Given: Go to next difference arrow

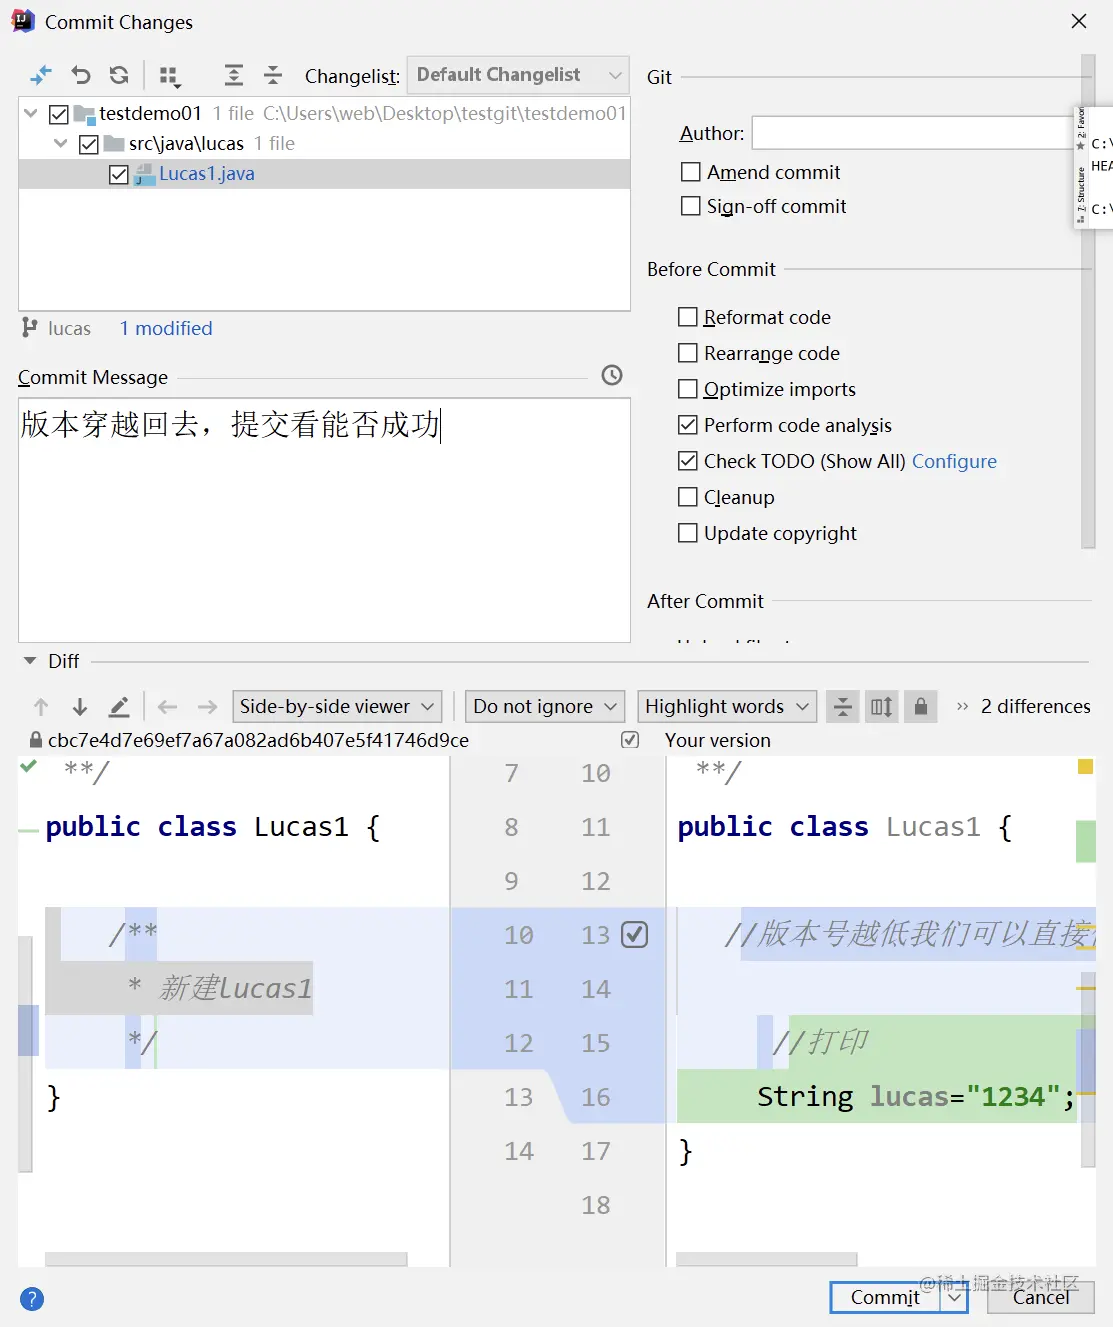Looking at the screenshot, I should point(80,707).
